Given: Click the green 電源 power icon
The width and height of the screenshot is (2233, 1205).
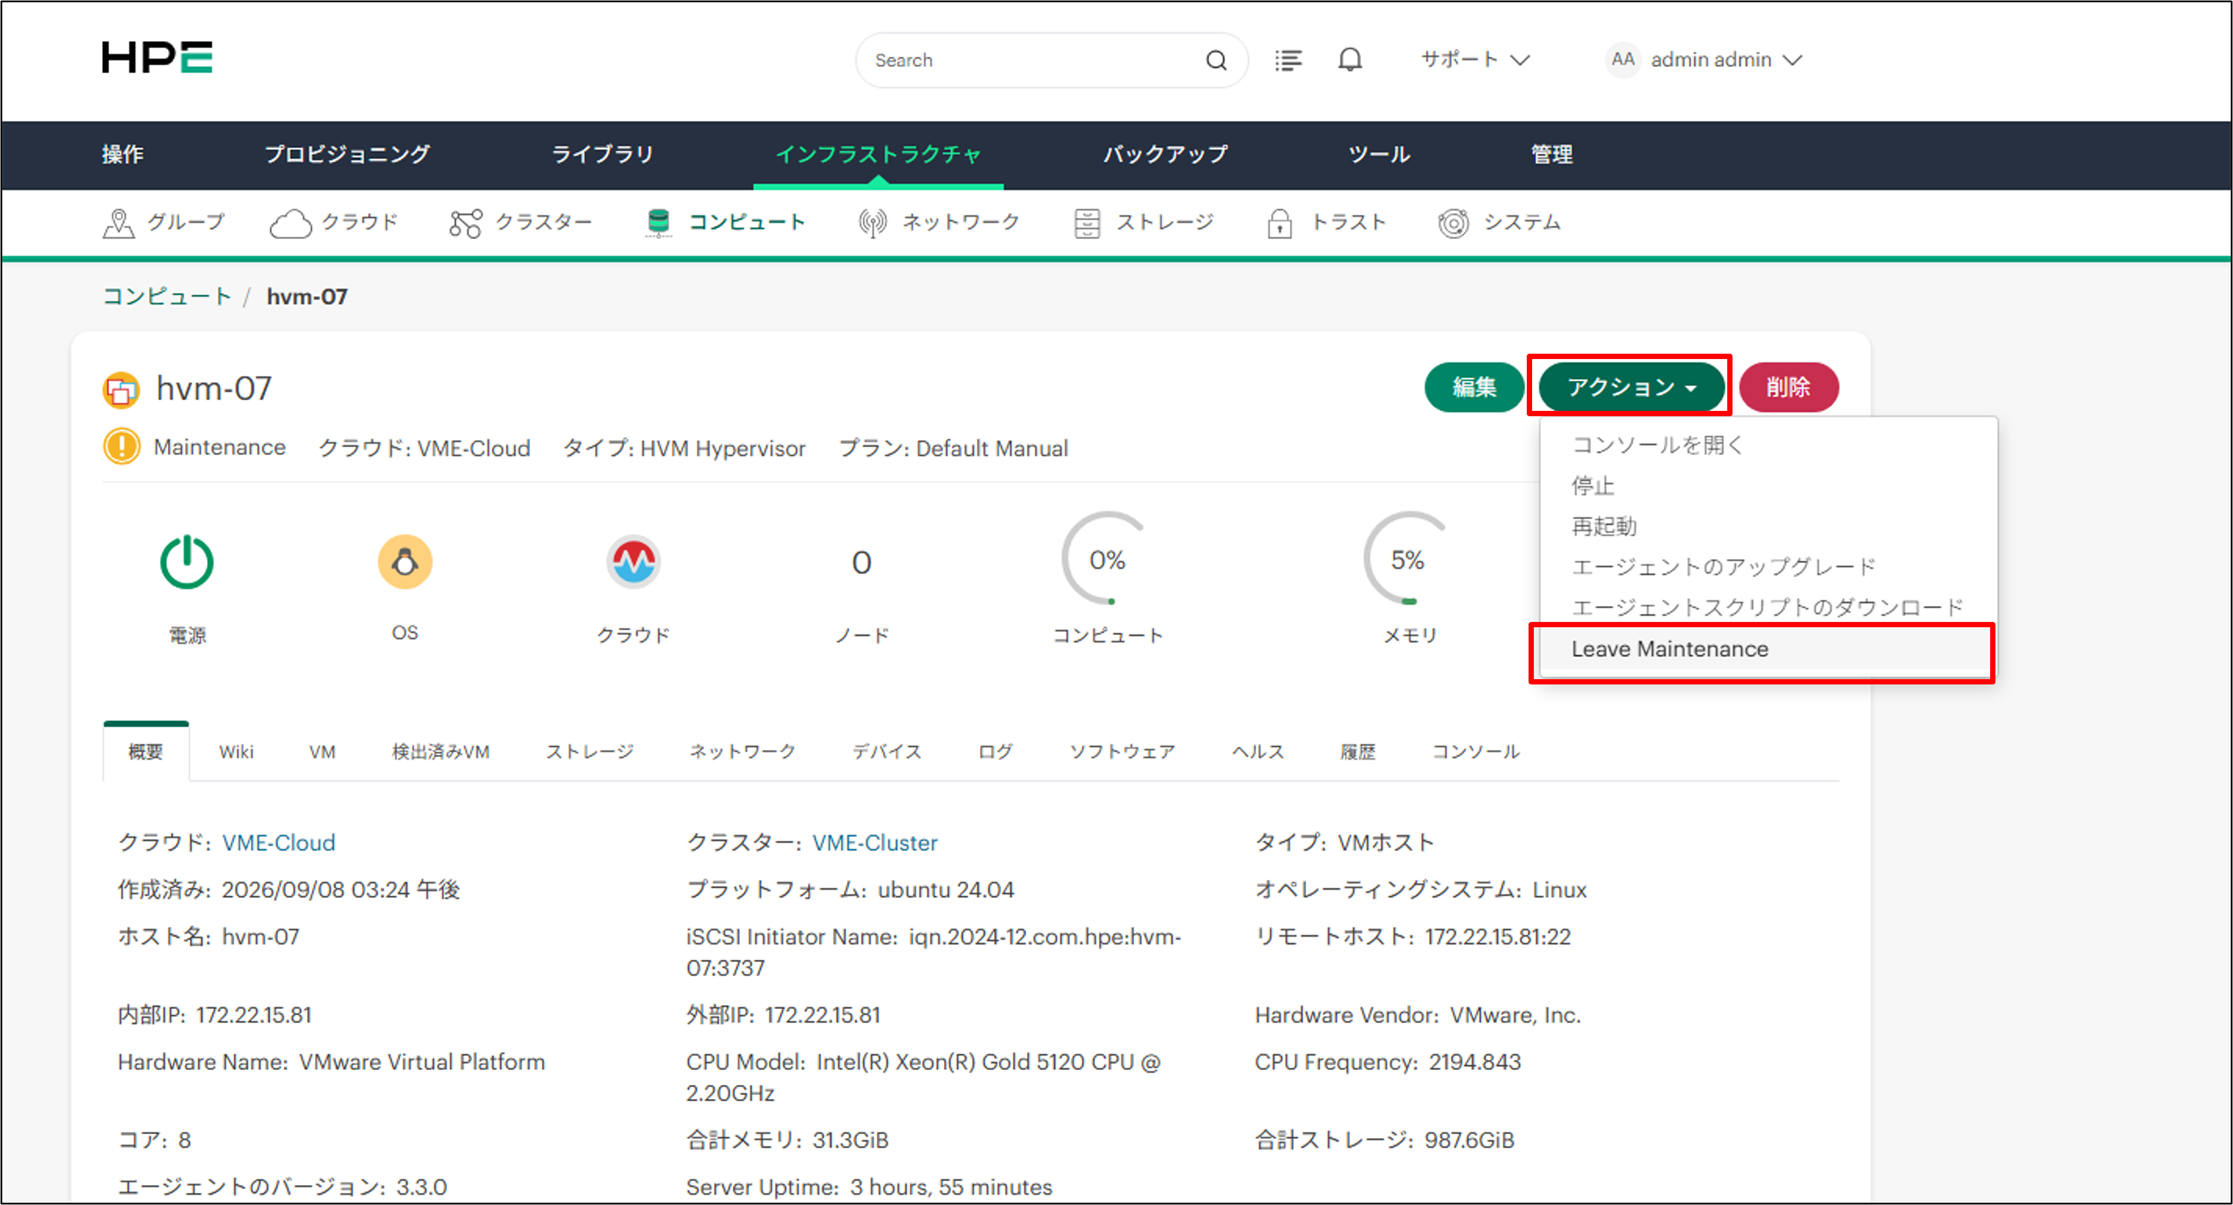Looking at the screenshot, I should [x=187, y=562].
